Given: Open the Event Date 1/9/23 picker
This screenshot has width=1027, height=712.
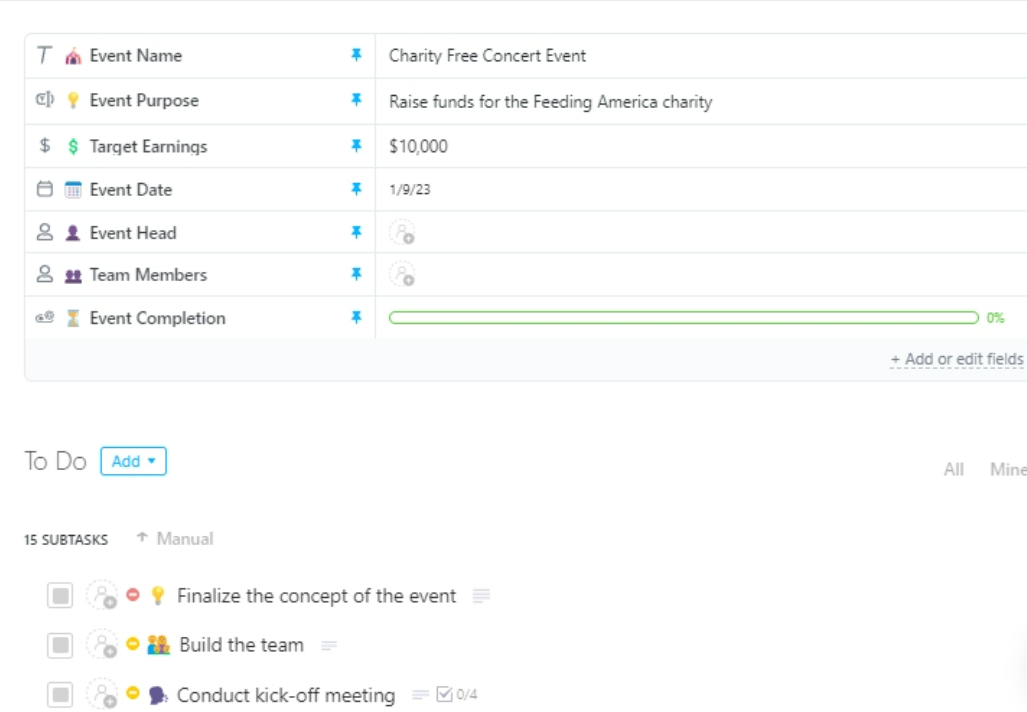Looking at the screenshot, I should pyautogui.click(x=410, y=189).
